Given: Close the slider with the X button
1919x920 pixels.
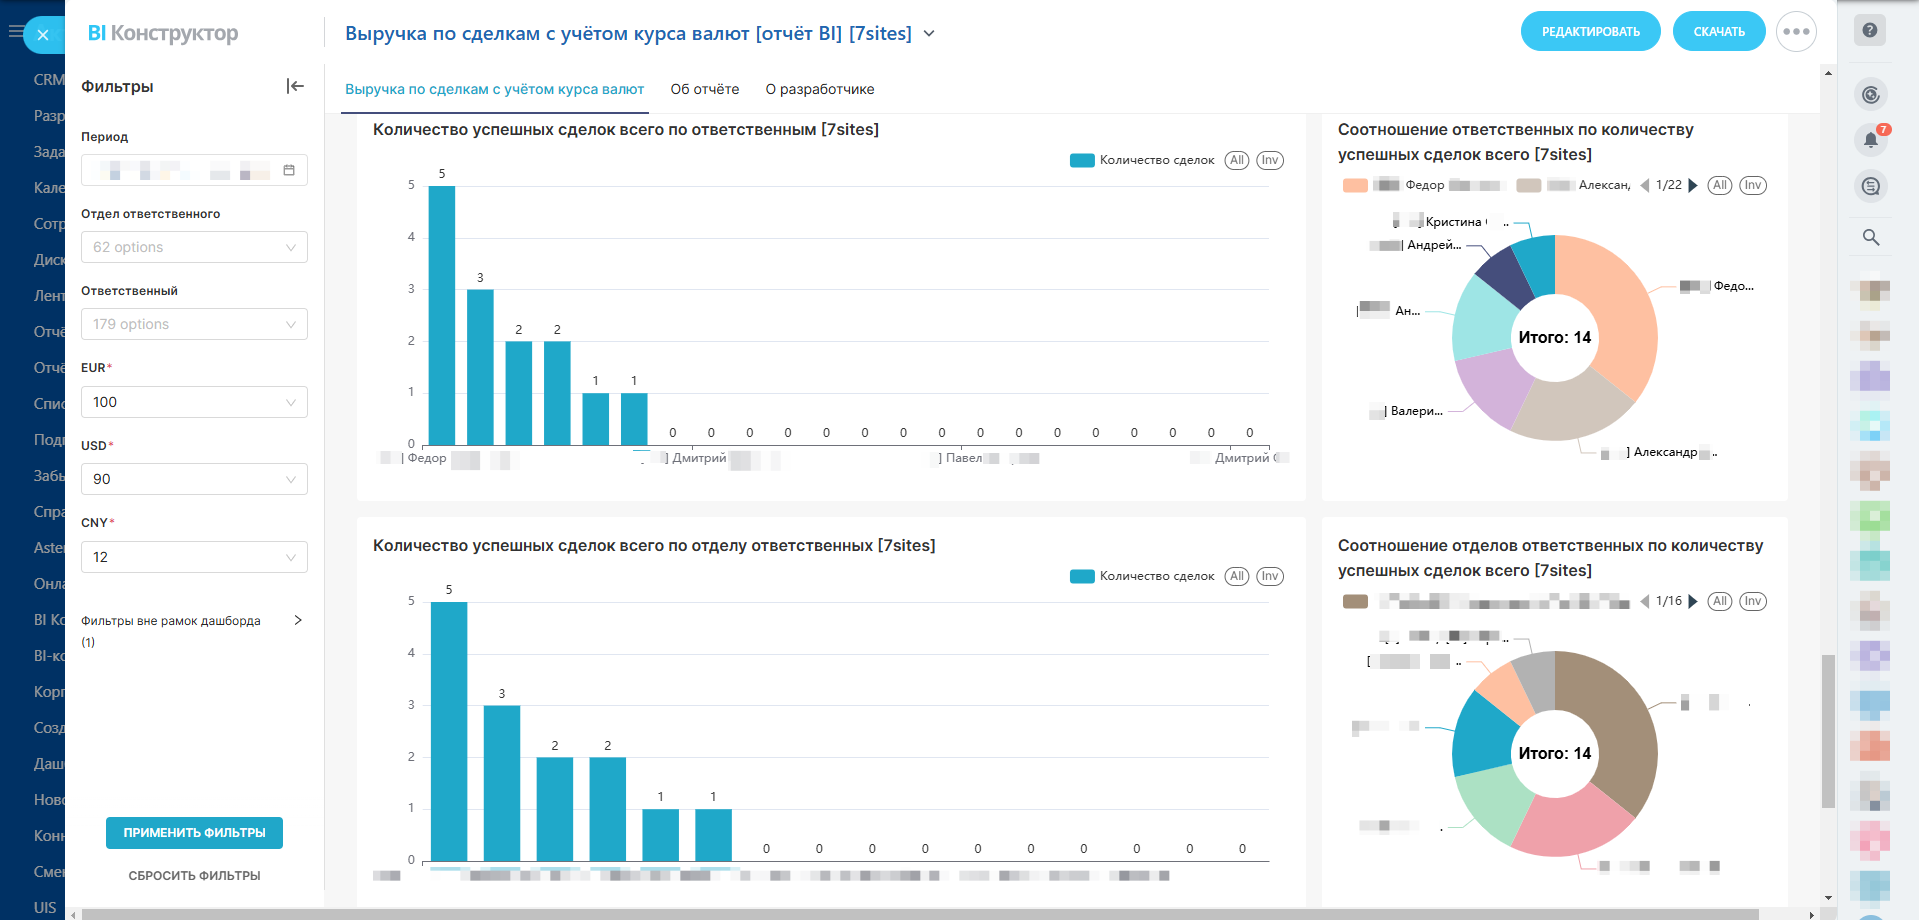Looking at the screenshot, I should [43, 35].
